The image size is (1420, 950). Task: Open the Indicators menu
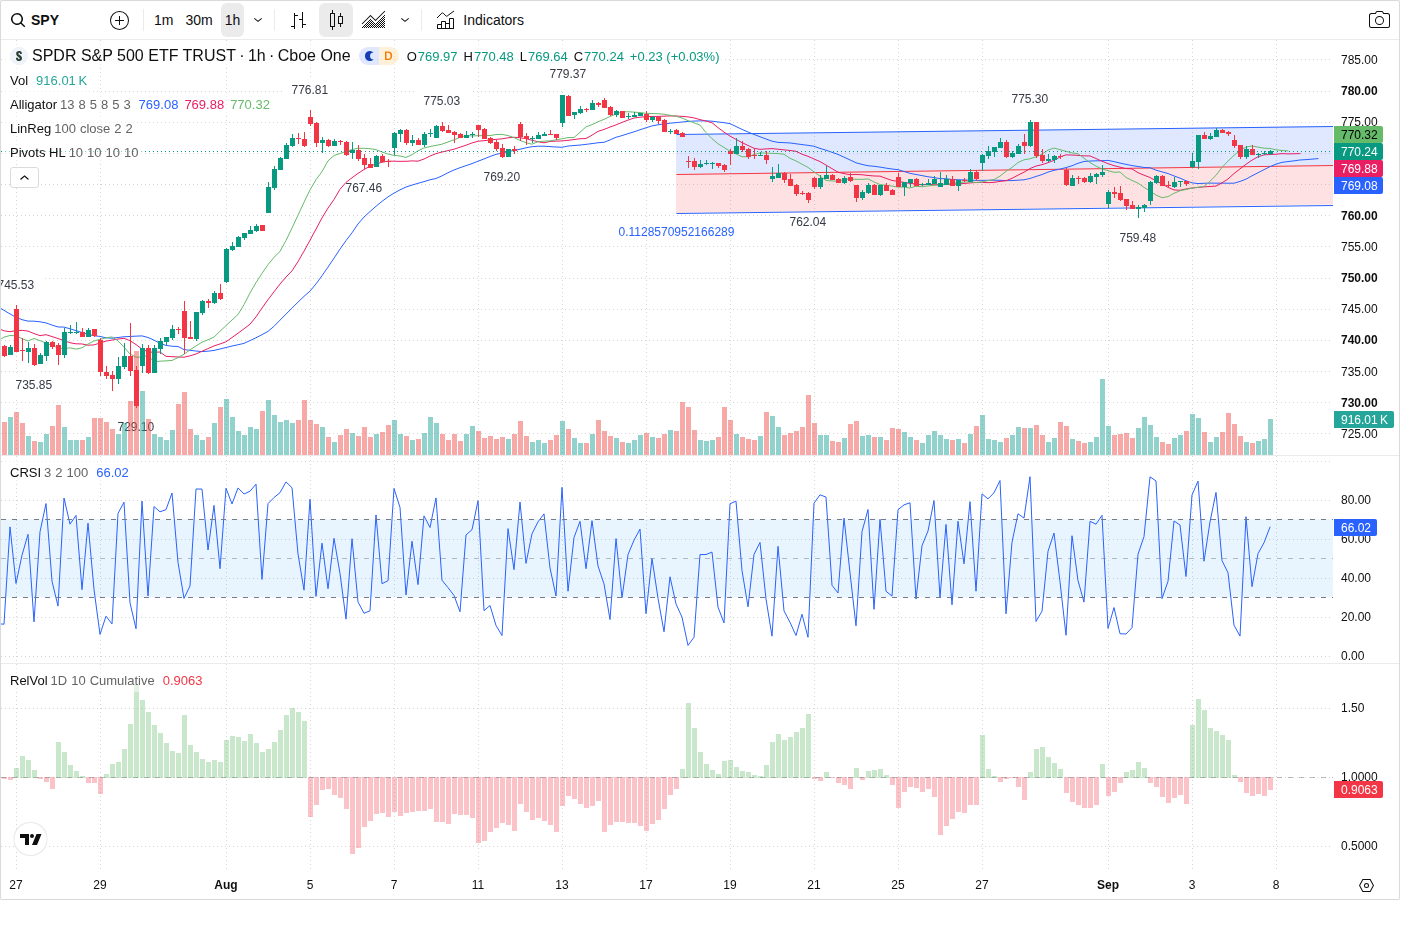(x=480, y=20)
